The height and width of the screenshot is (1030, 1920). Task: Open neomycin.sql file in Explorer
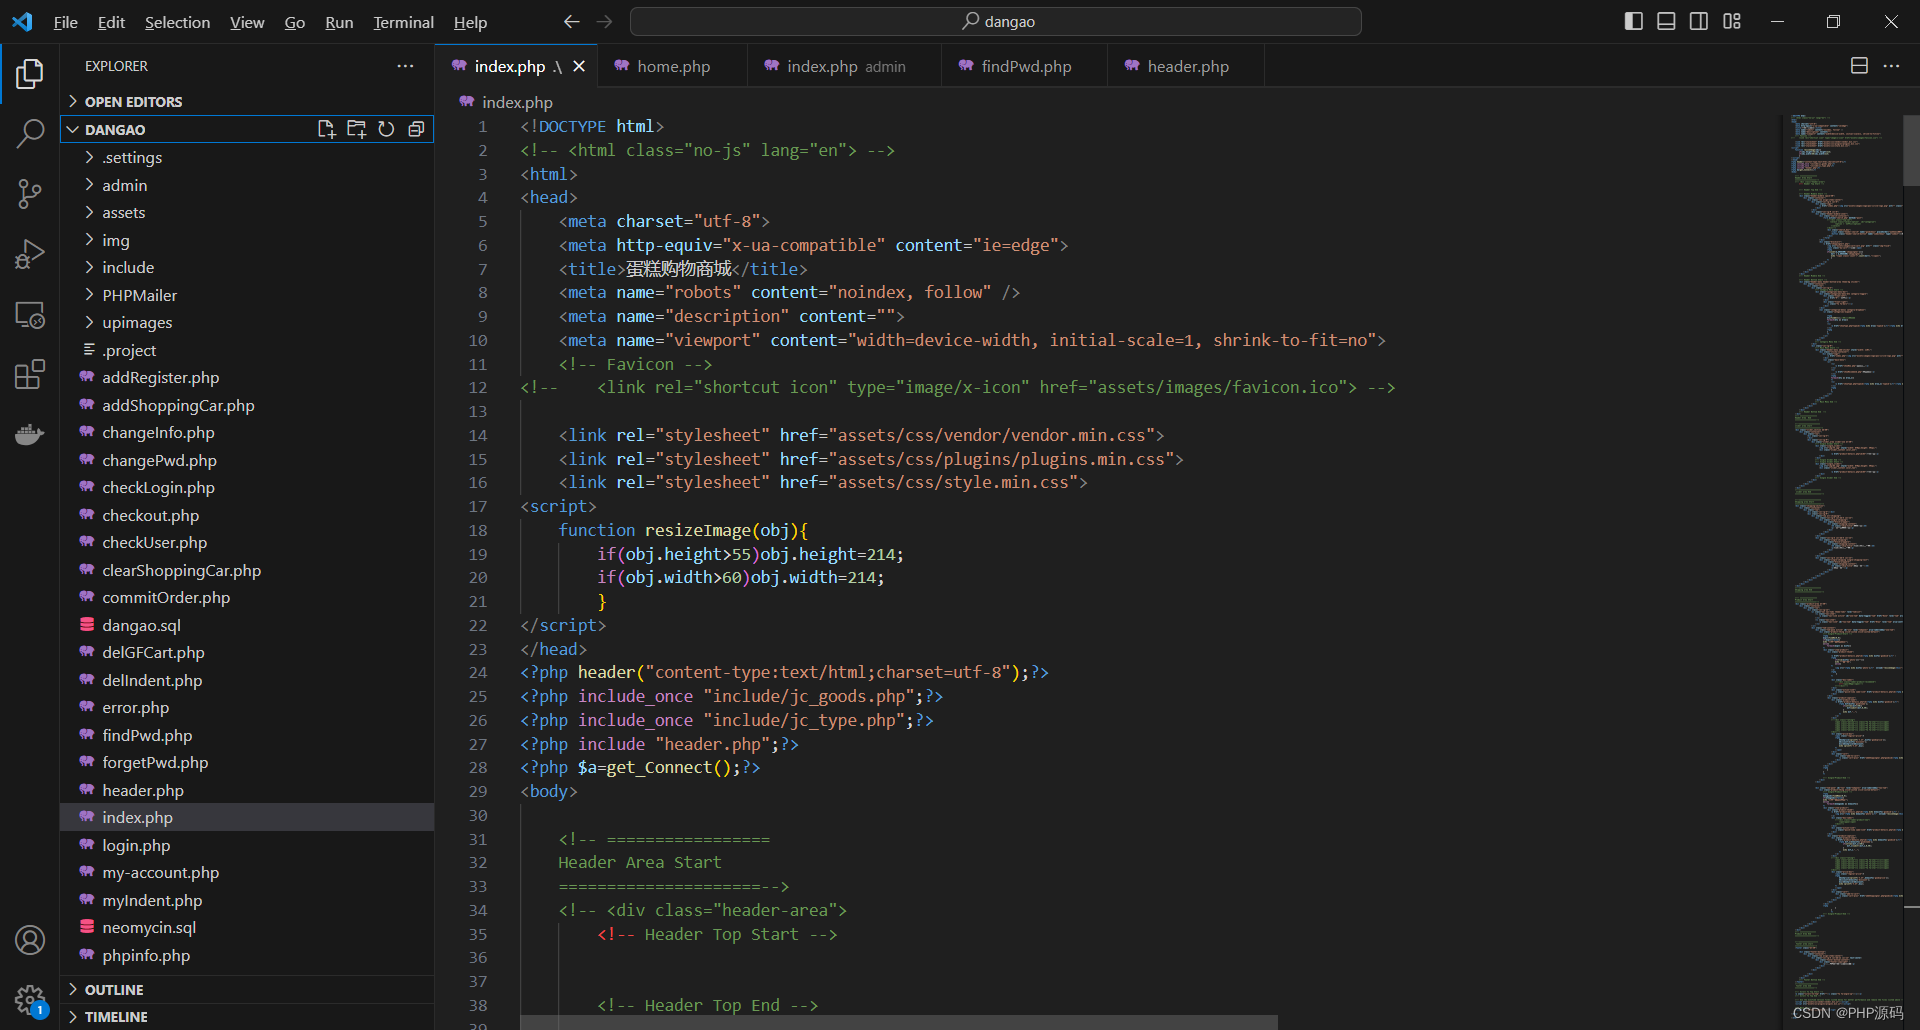click(148, 928)
